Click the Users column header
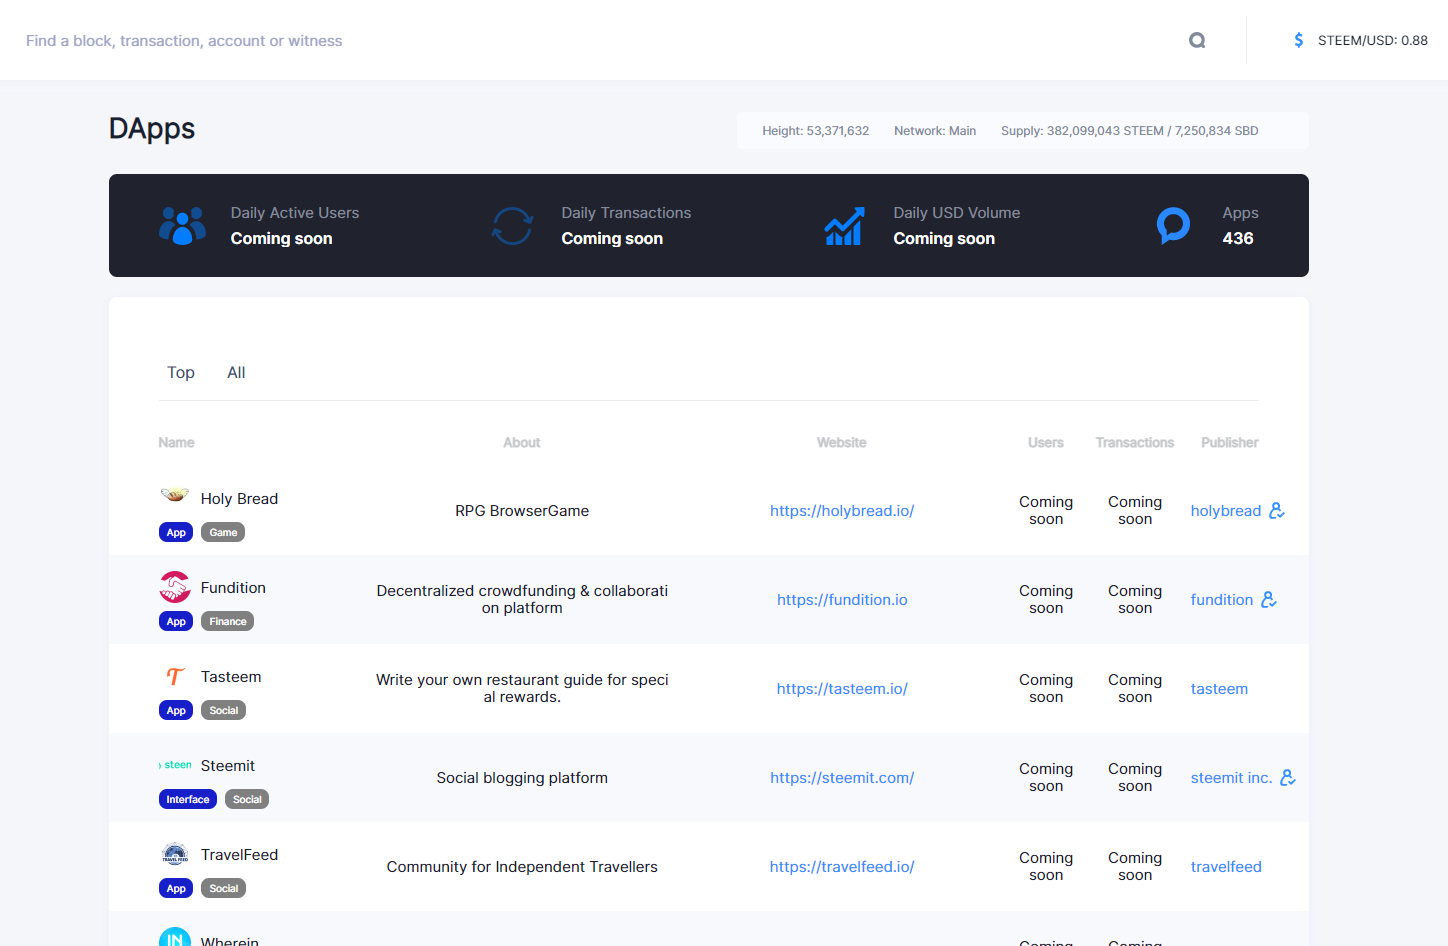Viewport: 1448px width, 946px height. (1046, 443)
